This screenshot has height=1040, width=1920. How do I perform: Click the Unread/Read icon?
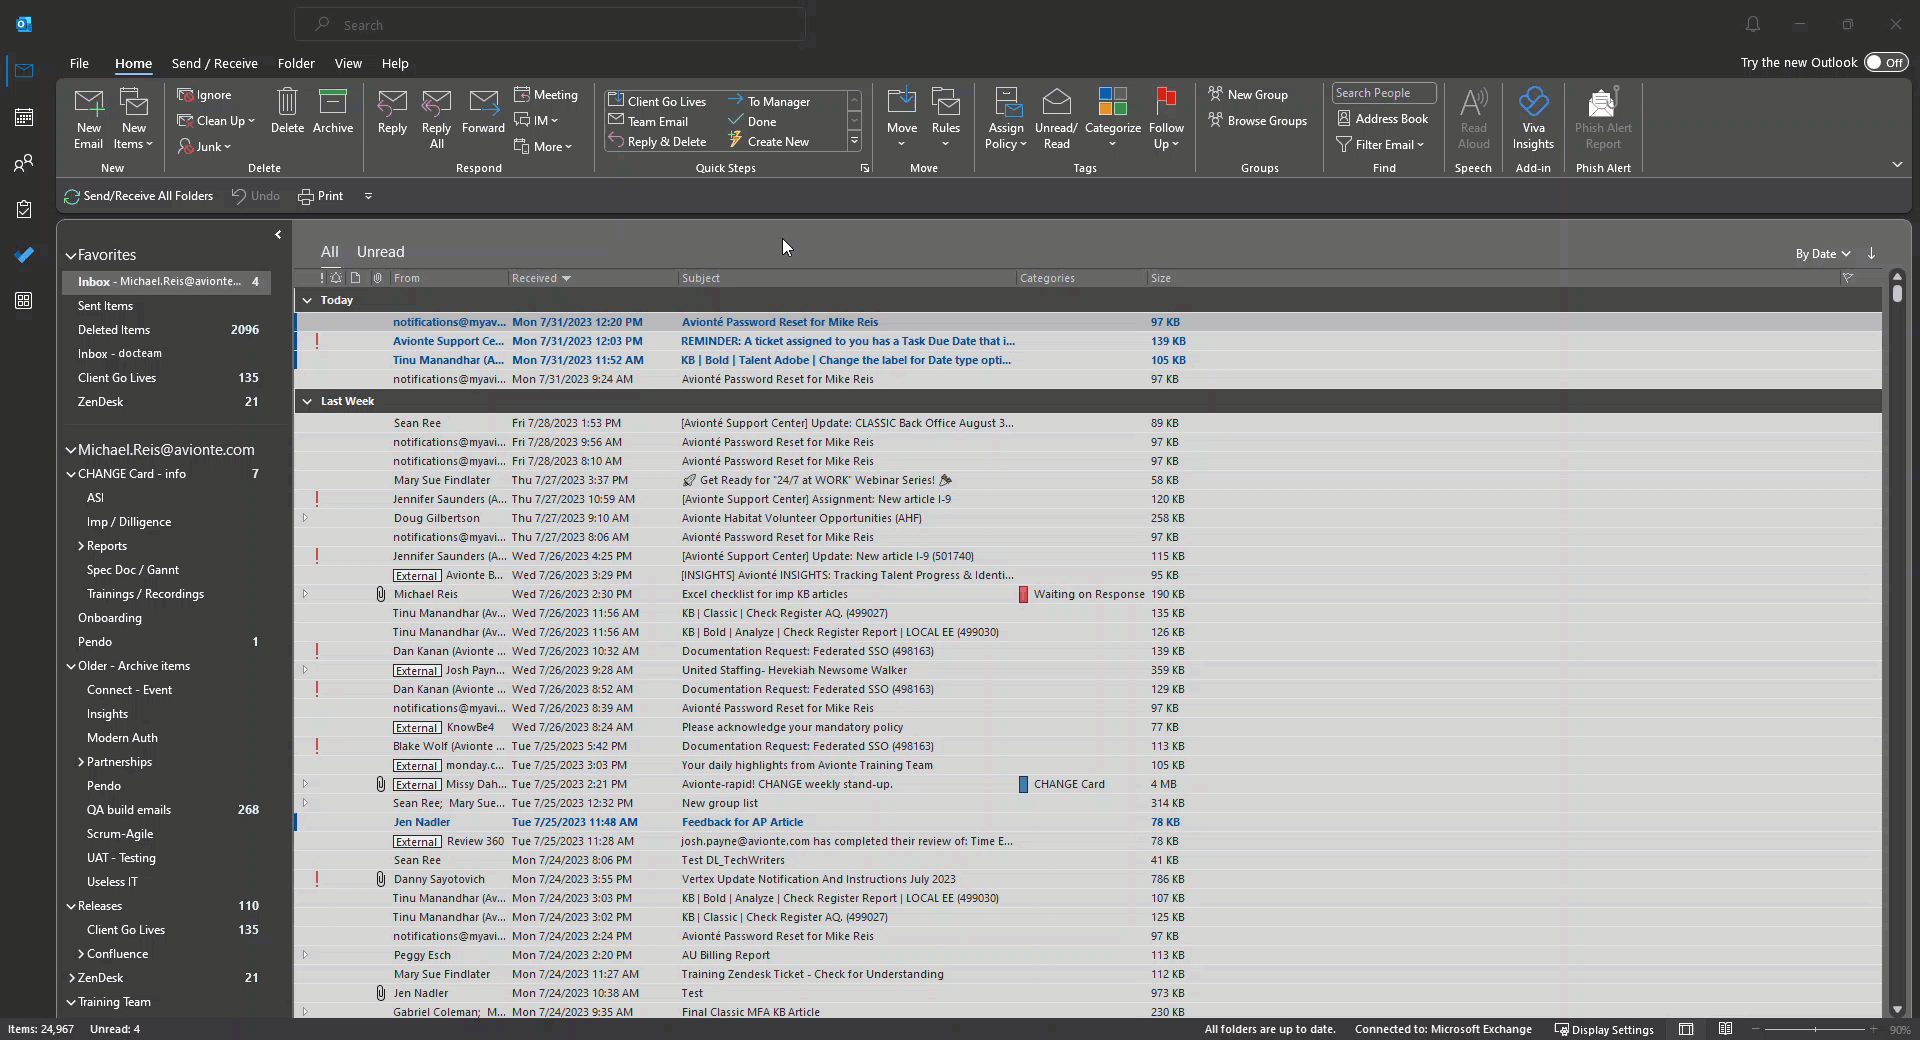1056,119
